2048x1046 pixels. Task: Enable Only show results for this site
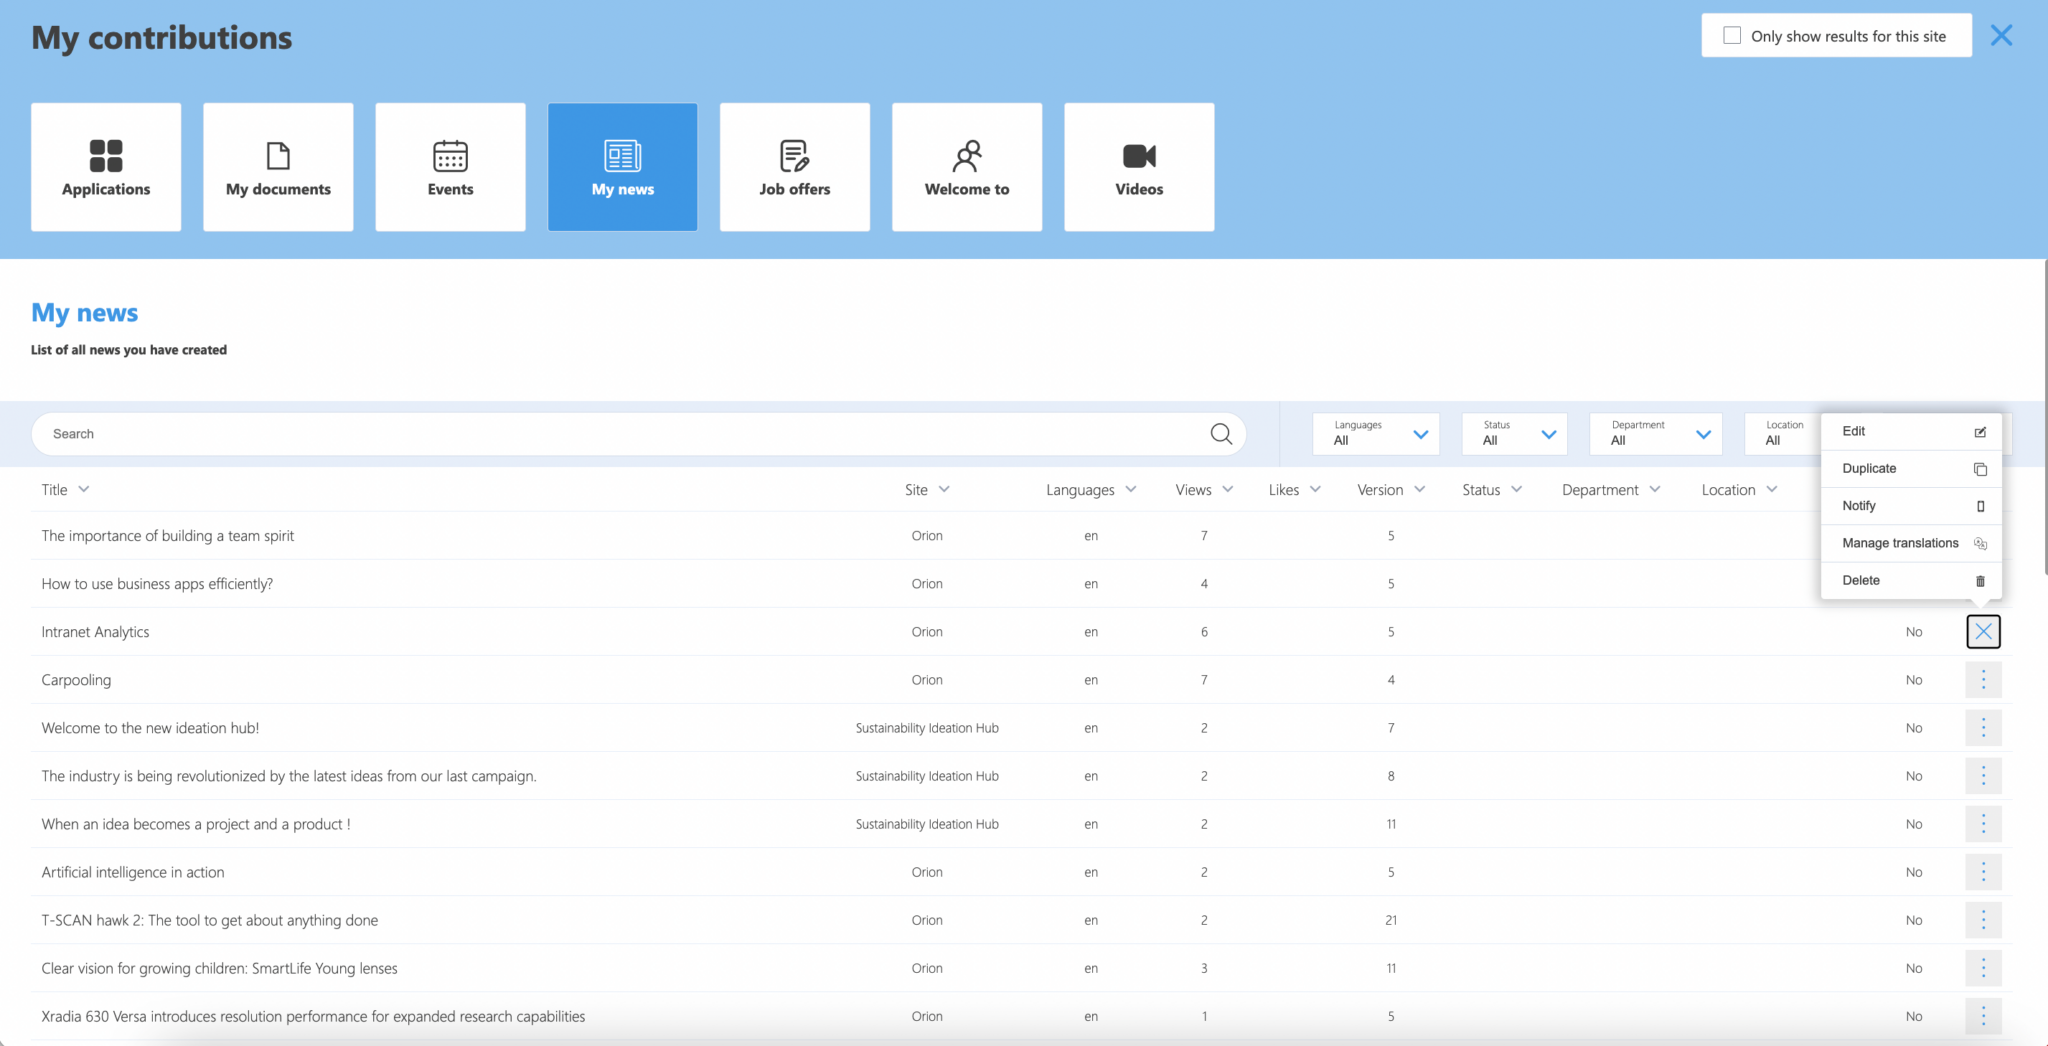click(1732, 34)
